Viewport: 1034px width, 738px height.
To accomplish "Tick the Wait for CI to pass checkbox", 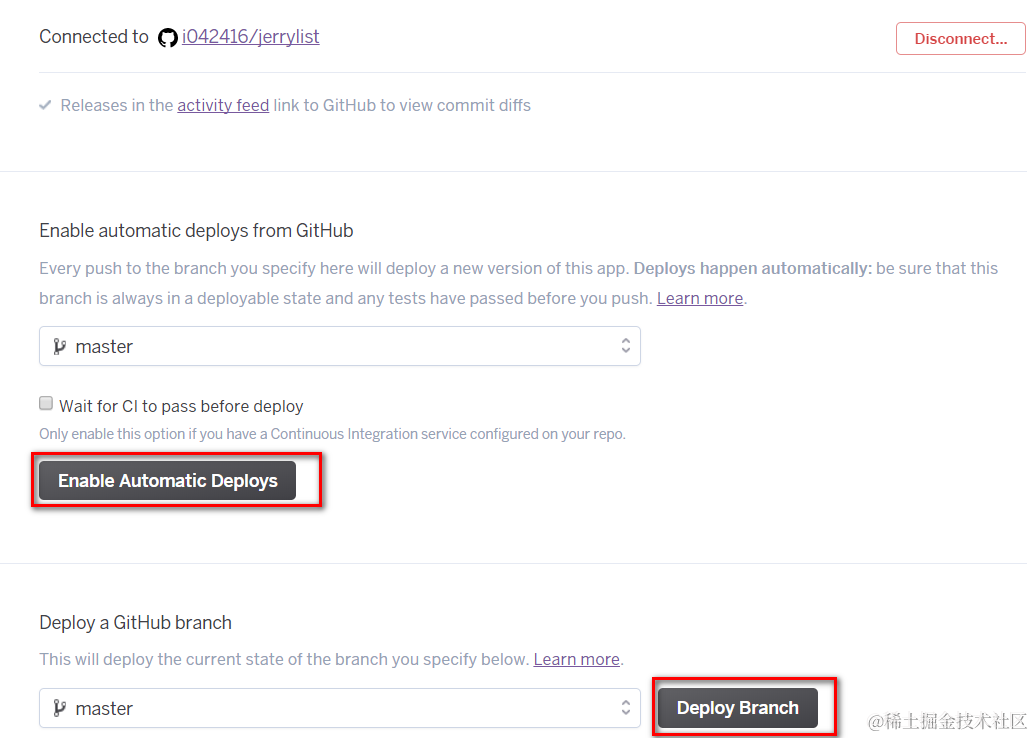I will (46, 404).
